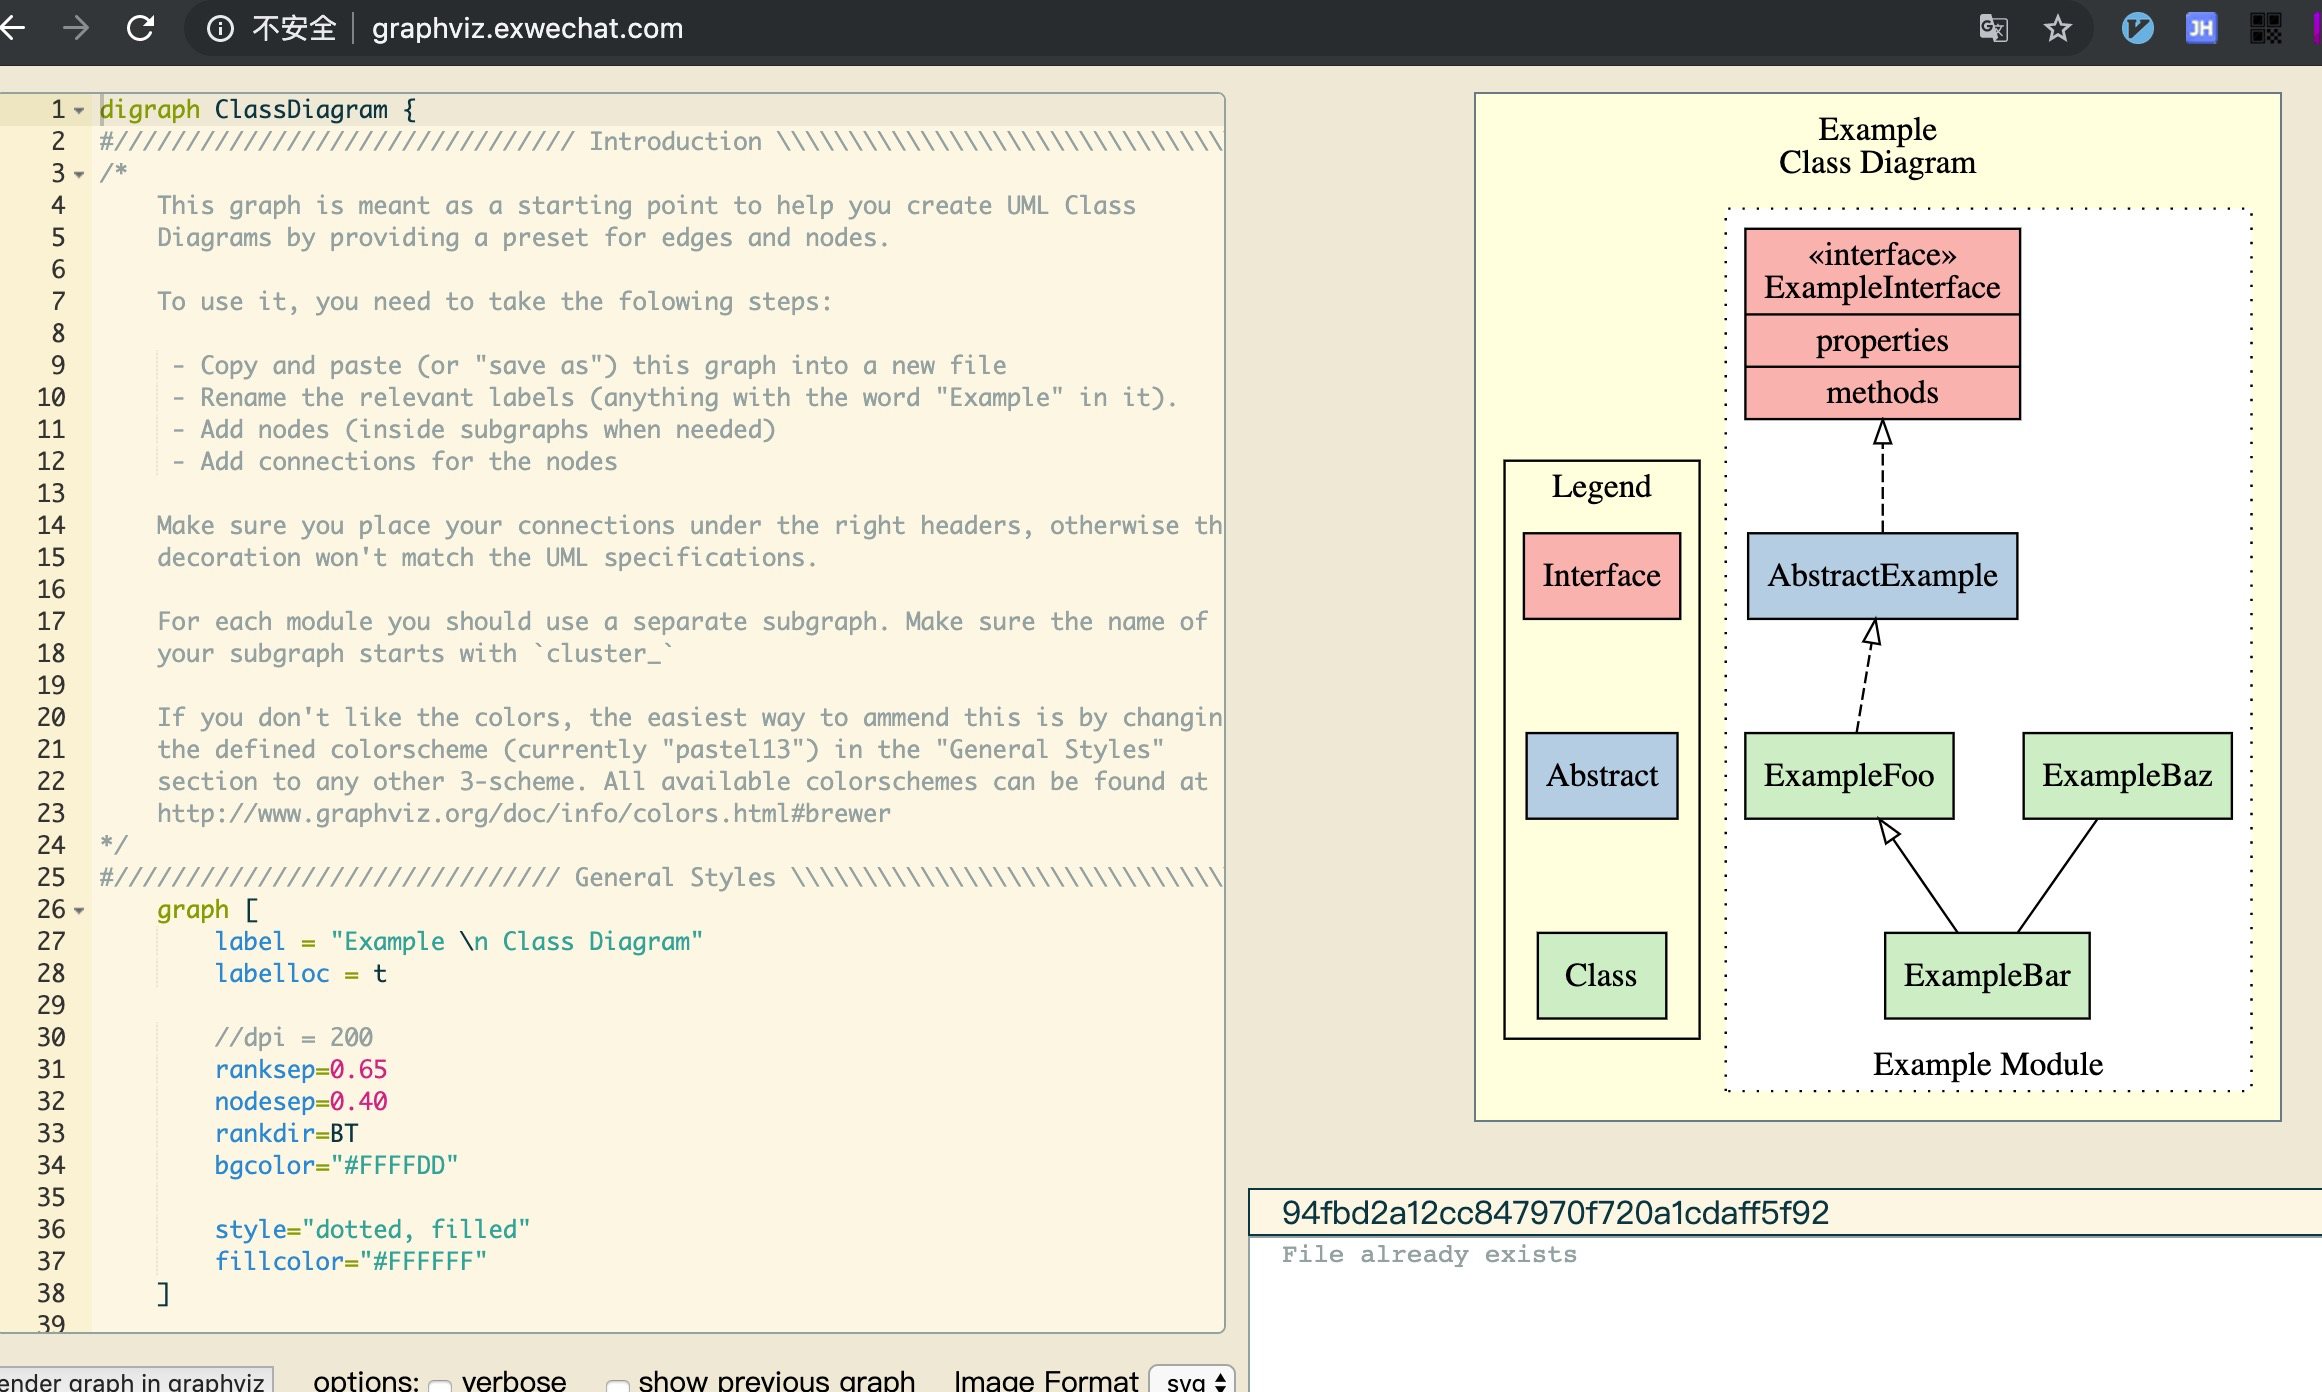This screenshot has width=2322, height=1392.
Task: Open the Google Translate page icon
Action: click(x=1993, y=28)
